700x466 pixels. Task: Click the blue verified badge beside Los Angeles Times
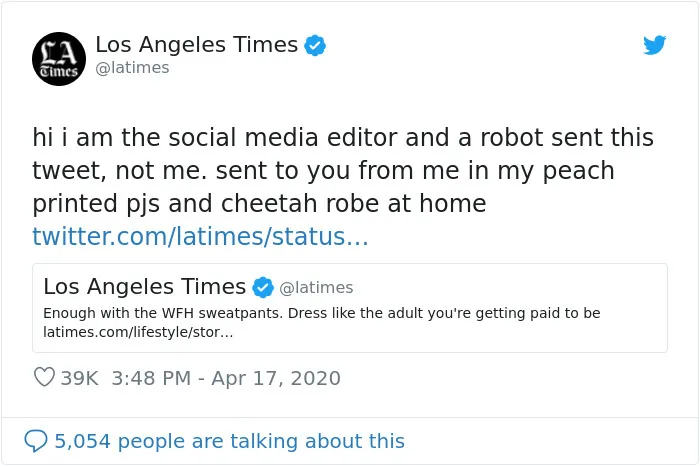pyautogui.click(x=315, y=45)
